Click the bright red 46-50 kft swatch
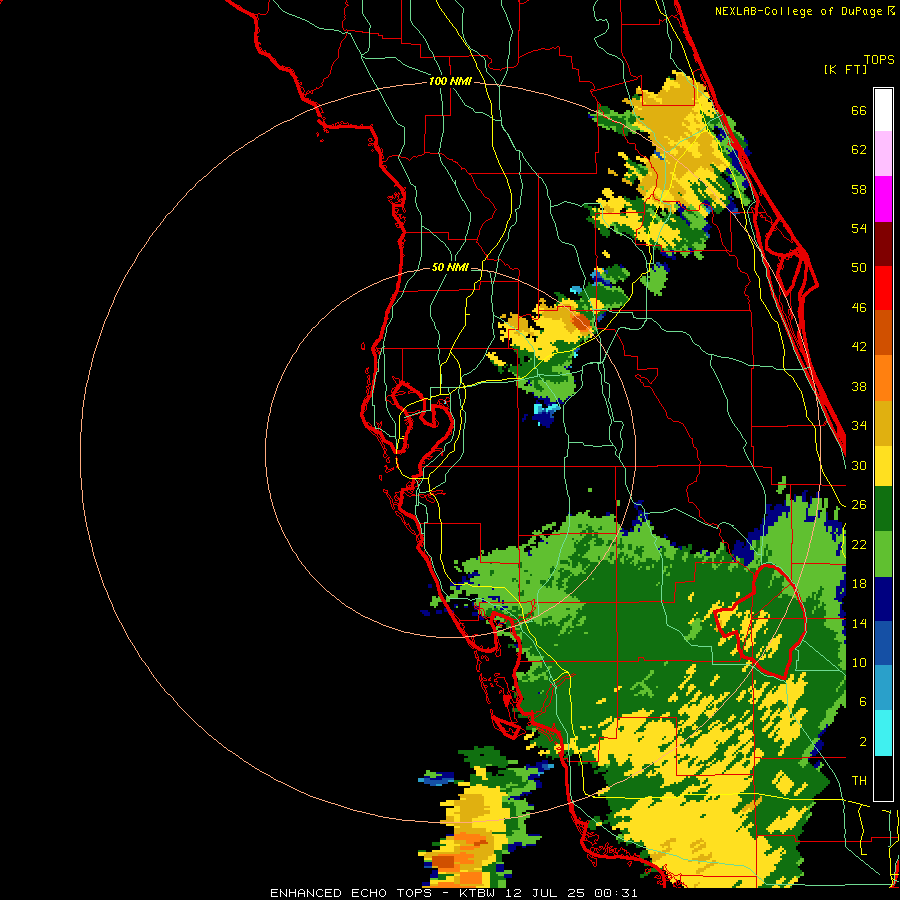The image size is (900, 900). tap(883, 288)
